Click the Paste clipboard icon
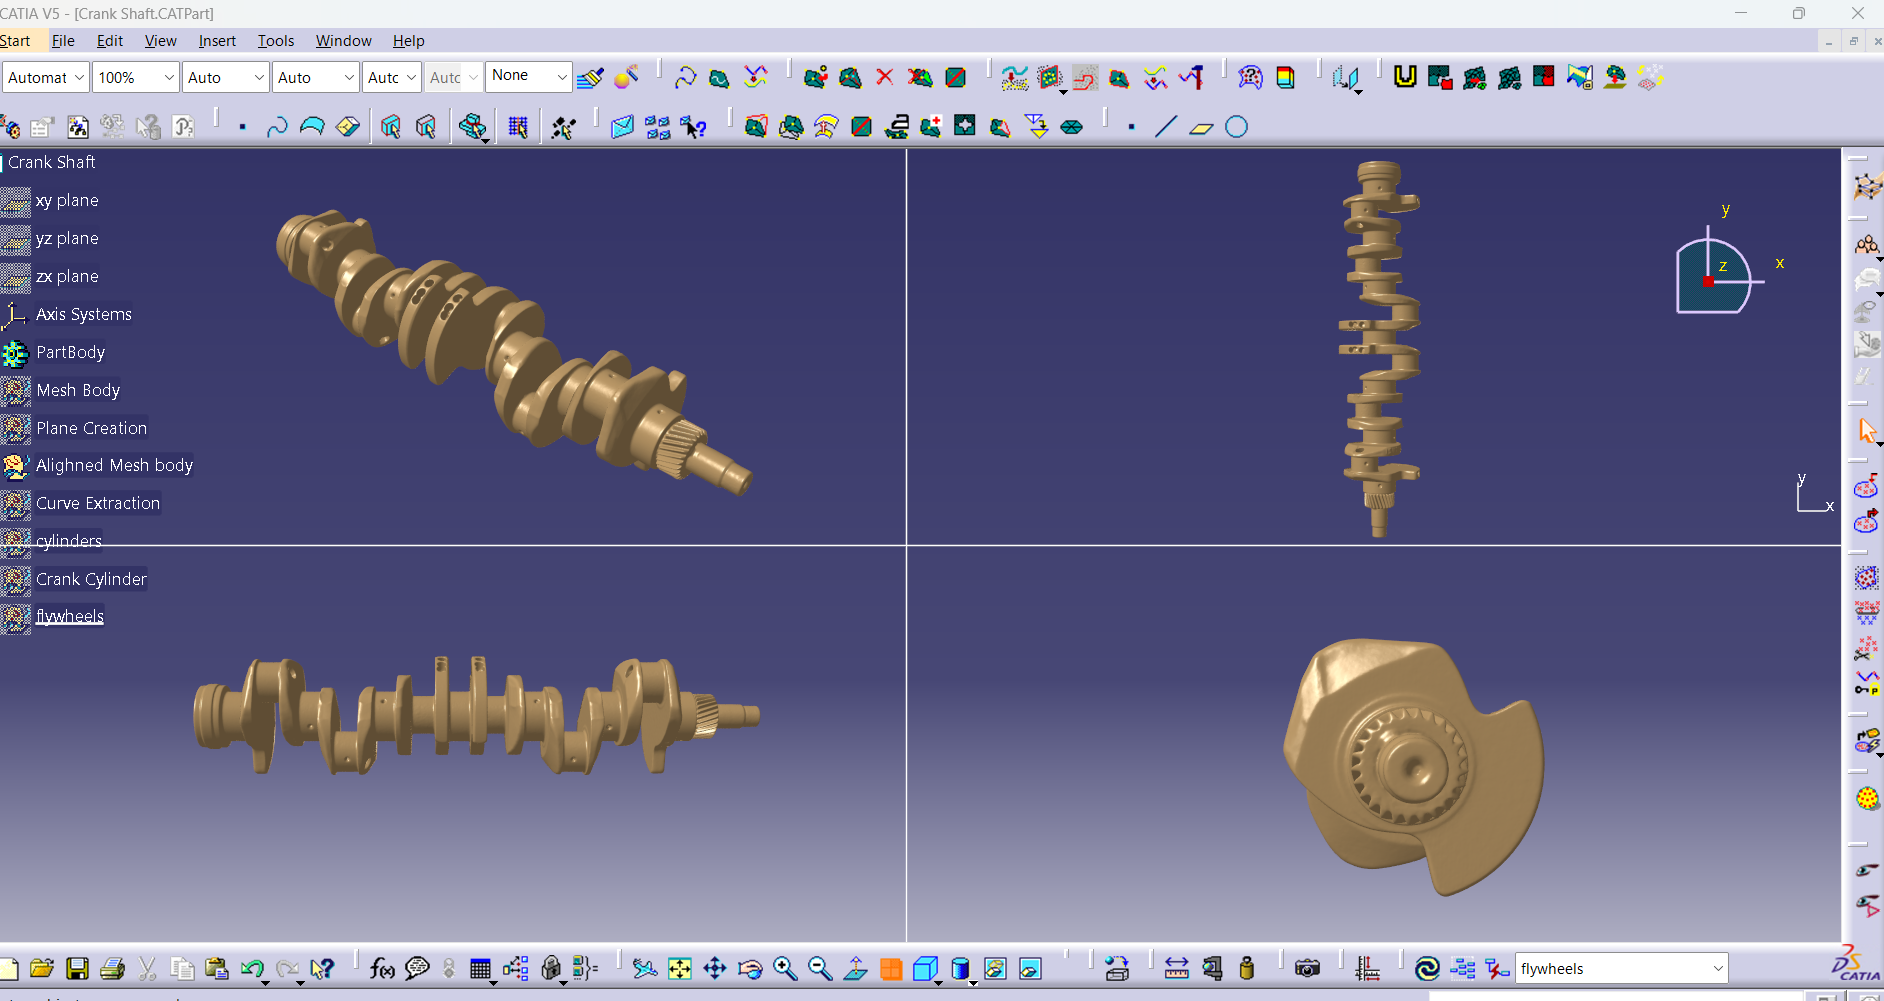Viewport: 1884px width, 1001px height. 217,968
